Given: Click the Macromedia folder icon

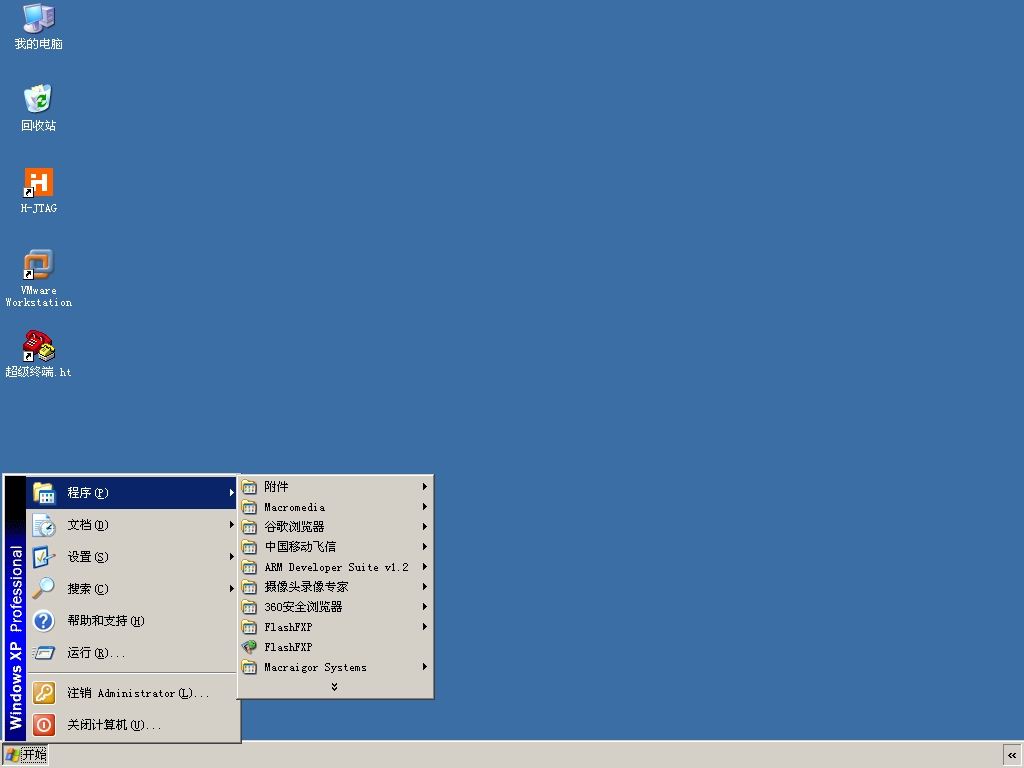Looking at the screenshot, I should tap(249, 507).
